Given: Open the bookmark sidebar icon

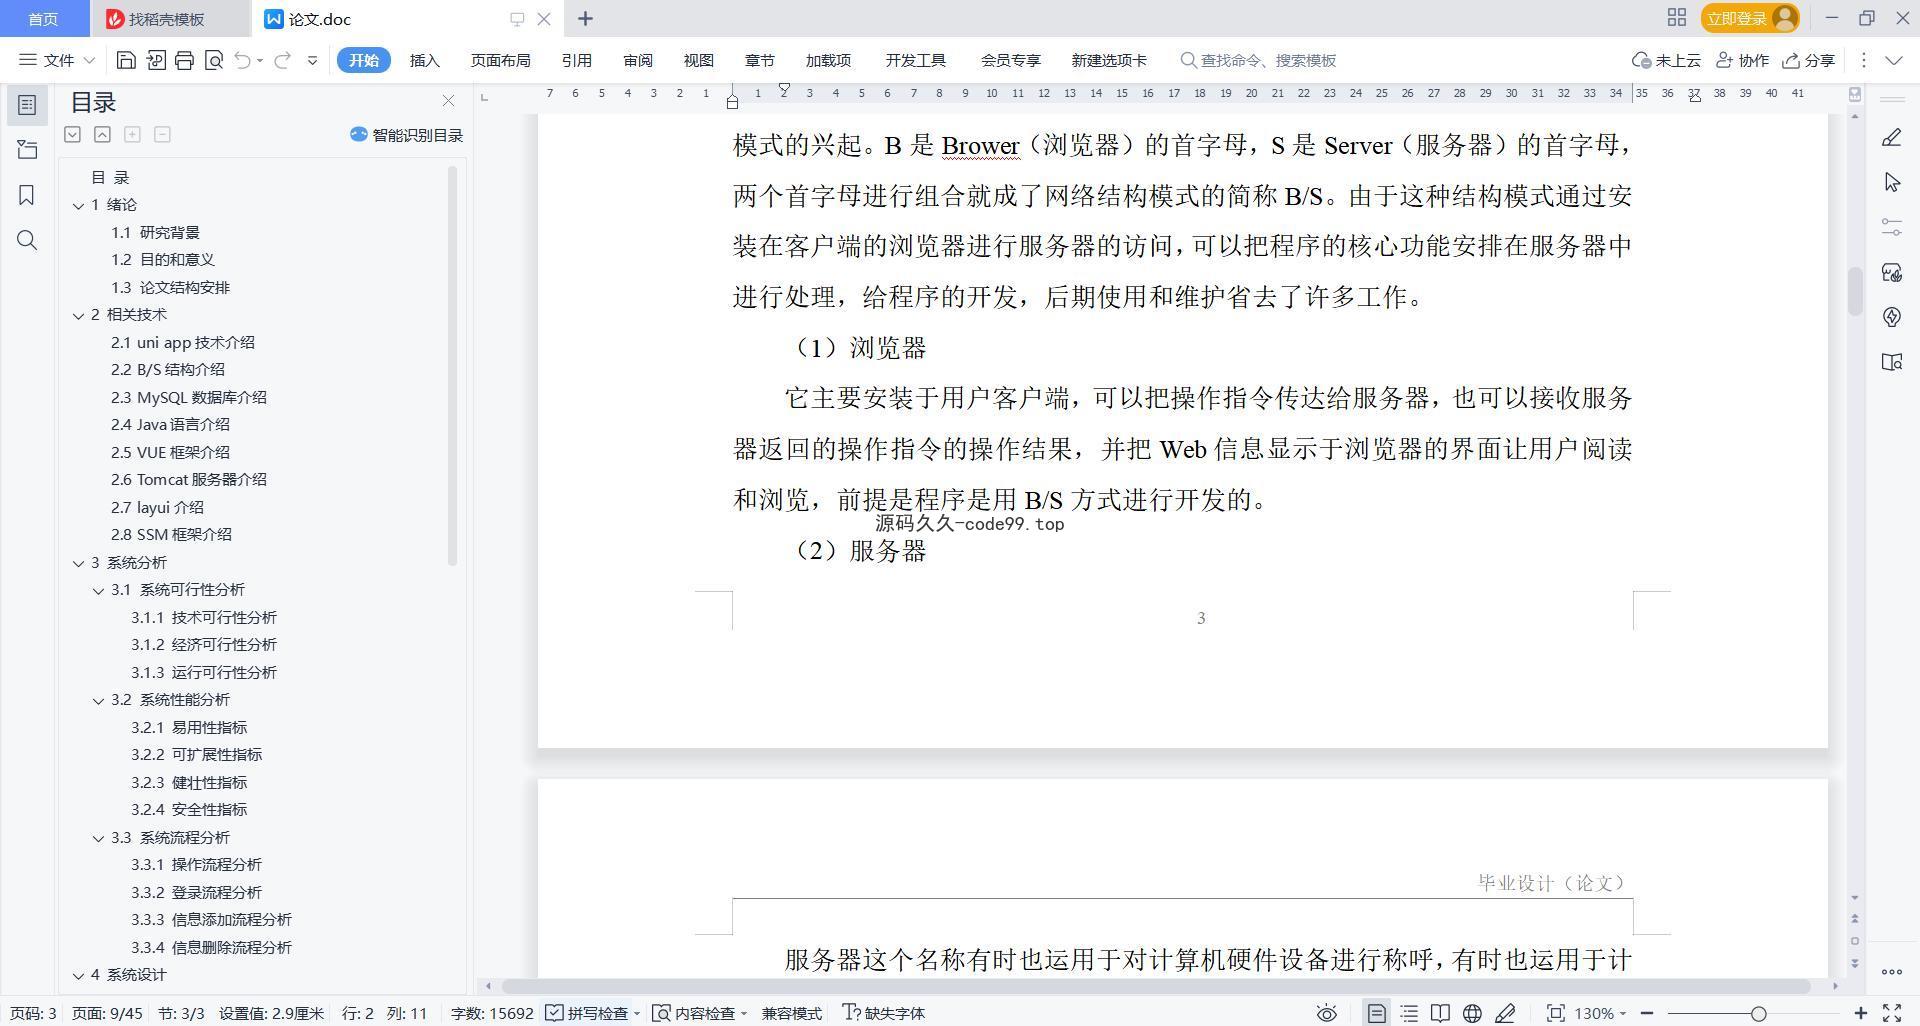Looking at the screenshot, I should [x=27, y=194].
